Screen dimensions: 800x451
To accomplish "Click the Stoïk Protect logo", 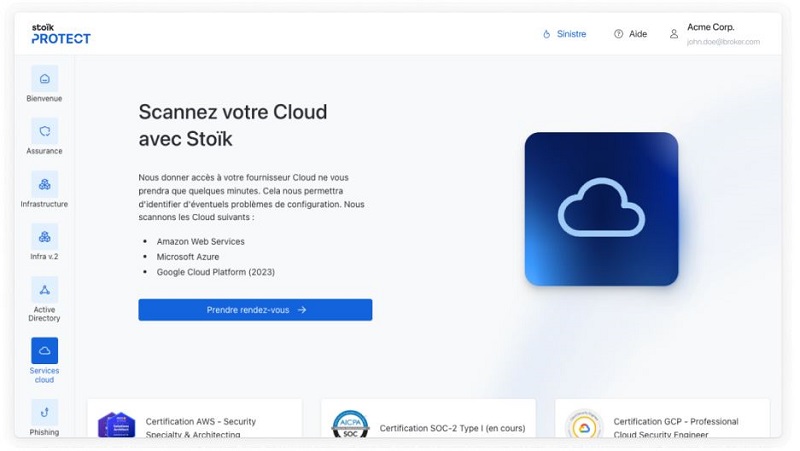I will (60, 33).
